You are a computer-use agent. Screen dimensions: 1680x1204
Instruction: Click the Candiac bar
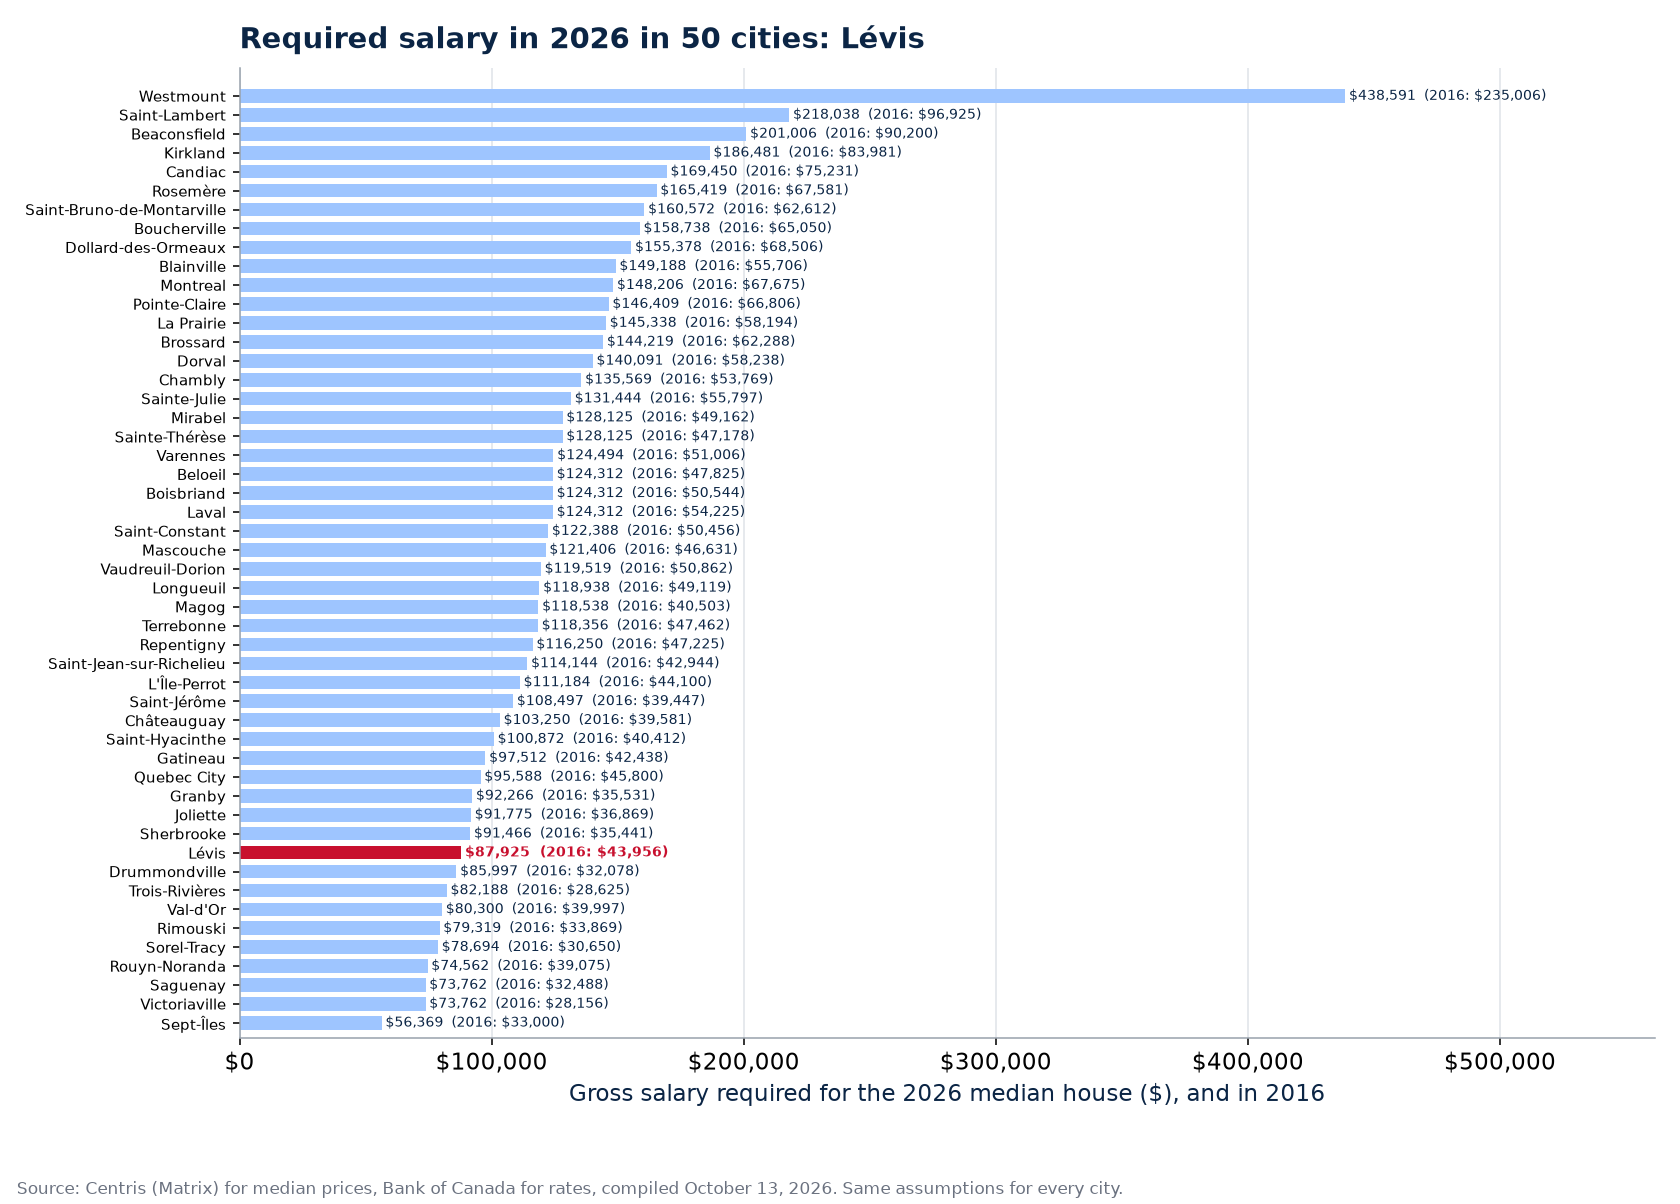coord(453,172)
